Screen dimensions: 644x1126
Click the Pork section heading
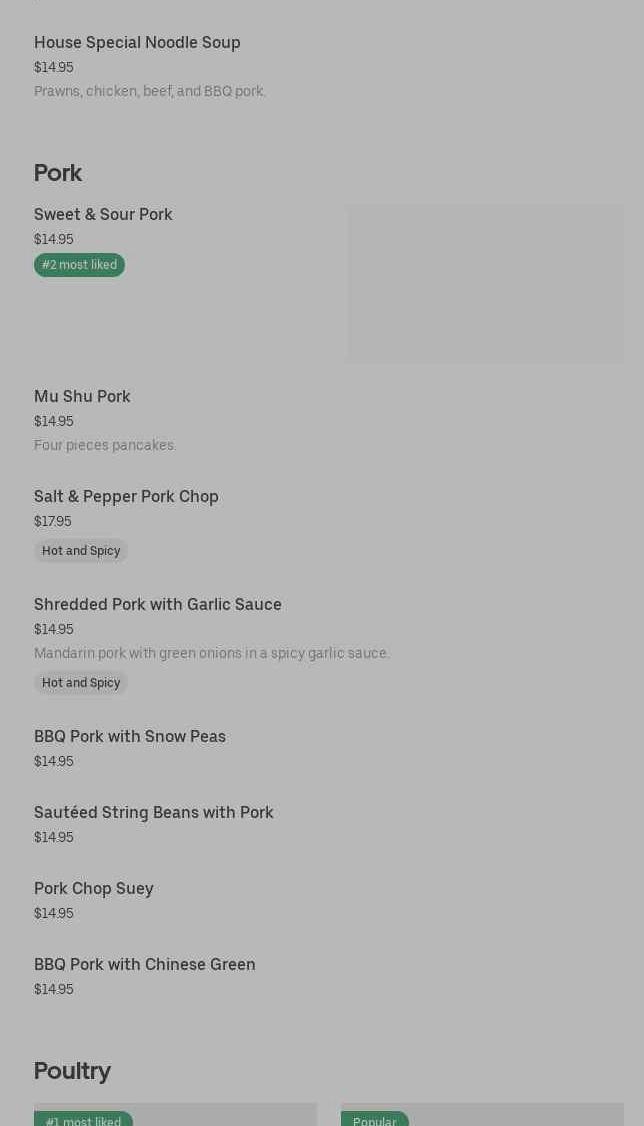58,173
